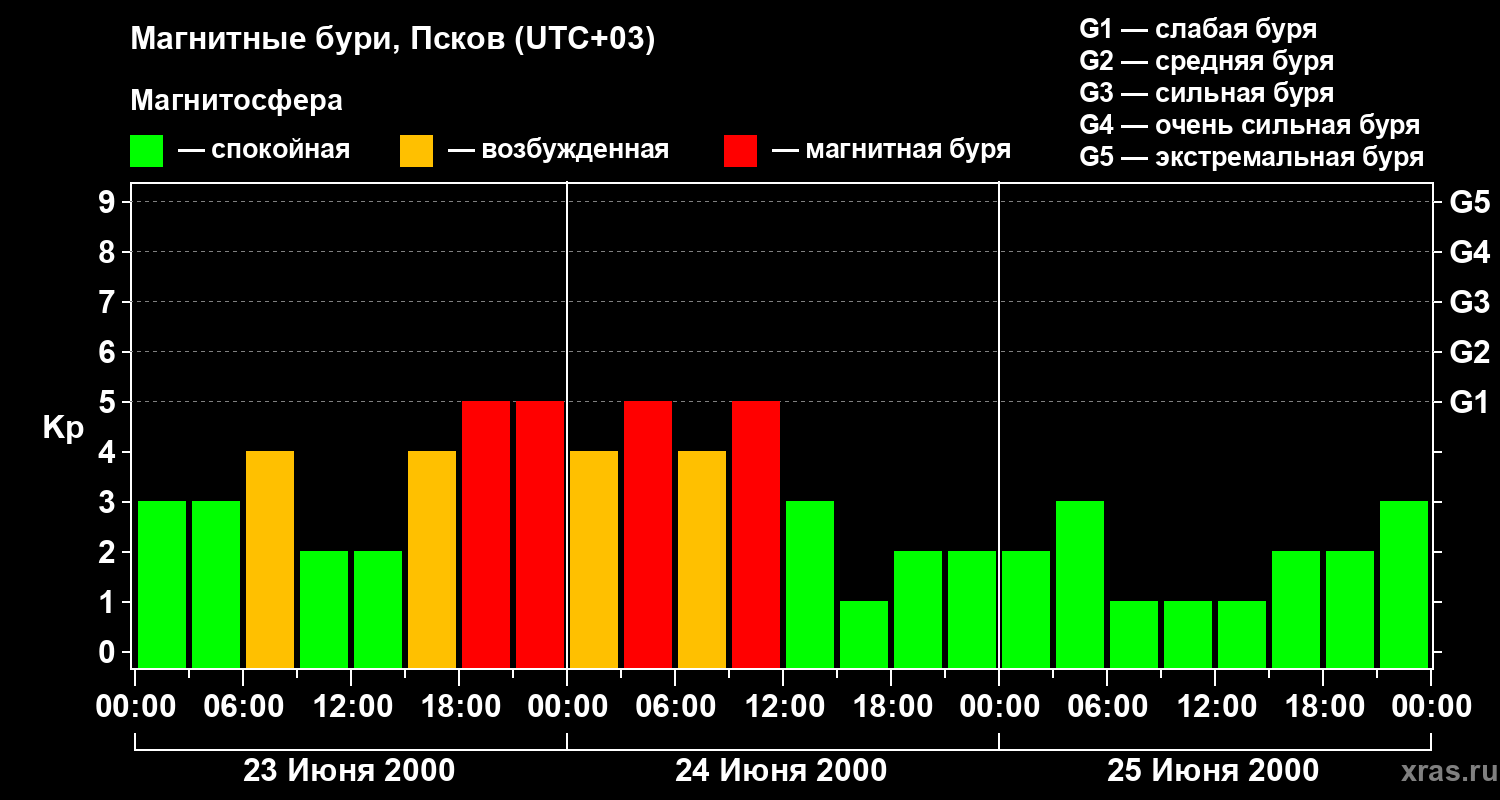Viewport: 1500px width, 800px height.
Task: Click the red 03:00–06:00 bar on 24 Июня
Action: (x=648, y=534)
